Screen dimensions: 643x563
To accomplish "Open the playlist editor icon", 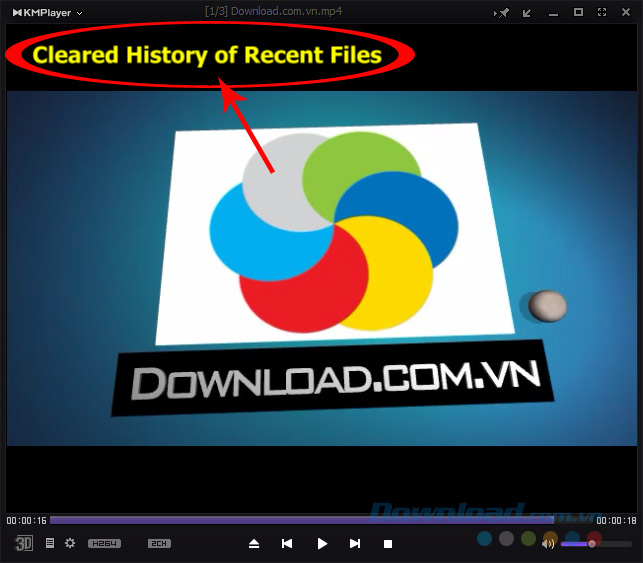I will point(50,543).
